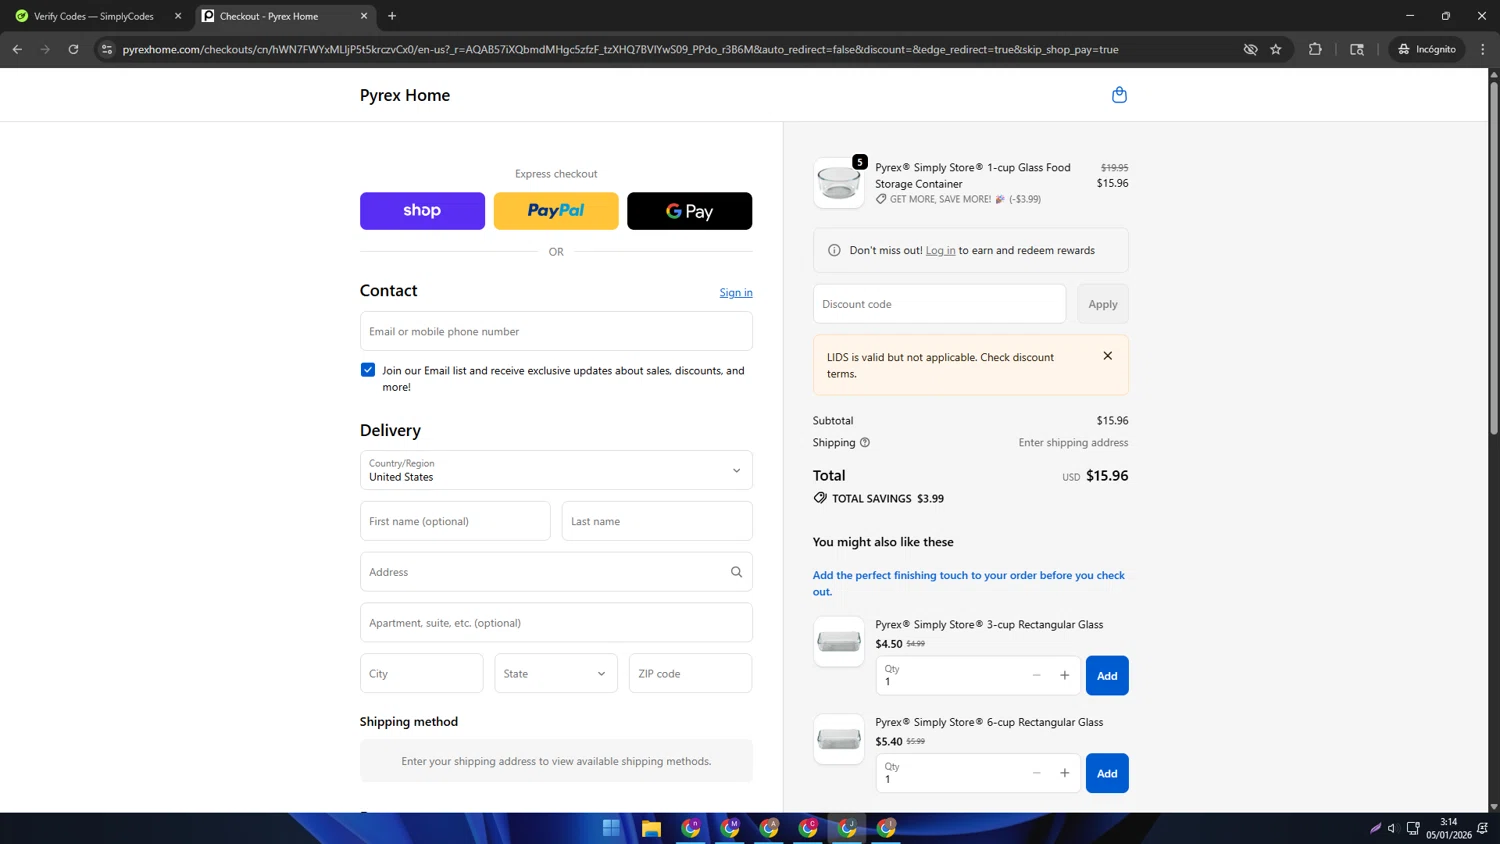This screenshot has height=844, width=1500.
Task: Click the 6-cup Rectangular Glass thumbnail
Action: 838,739
